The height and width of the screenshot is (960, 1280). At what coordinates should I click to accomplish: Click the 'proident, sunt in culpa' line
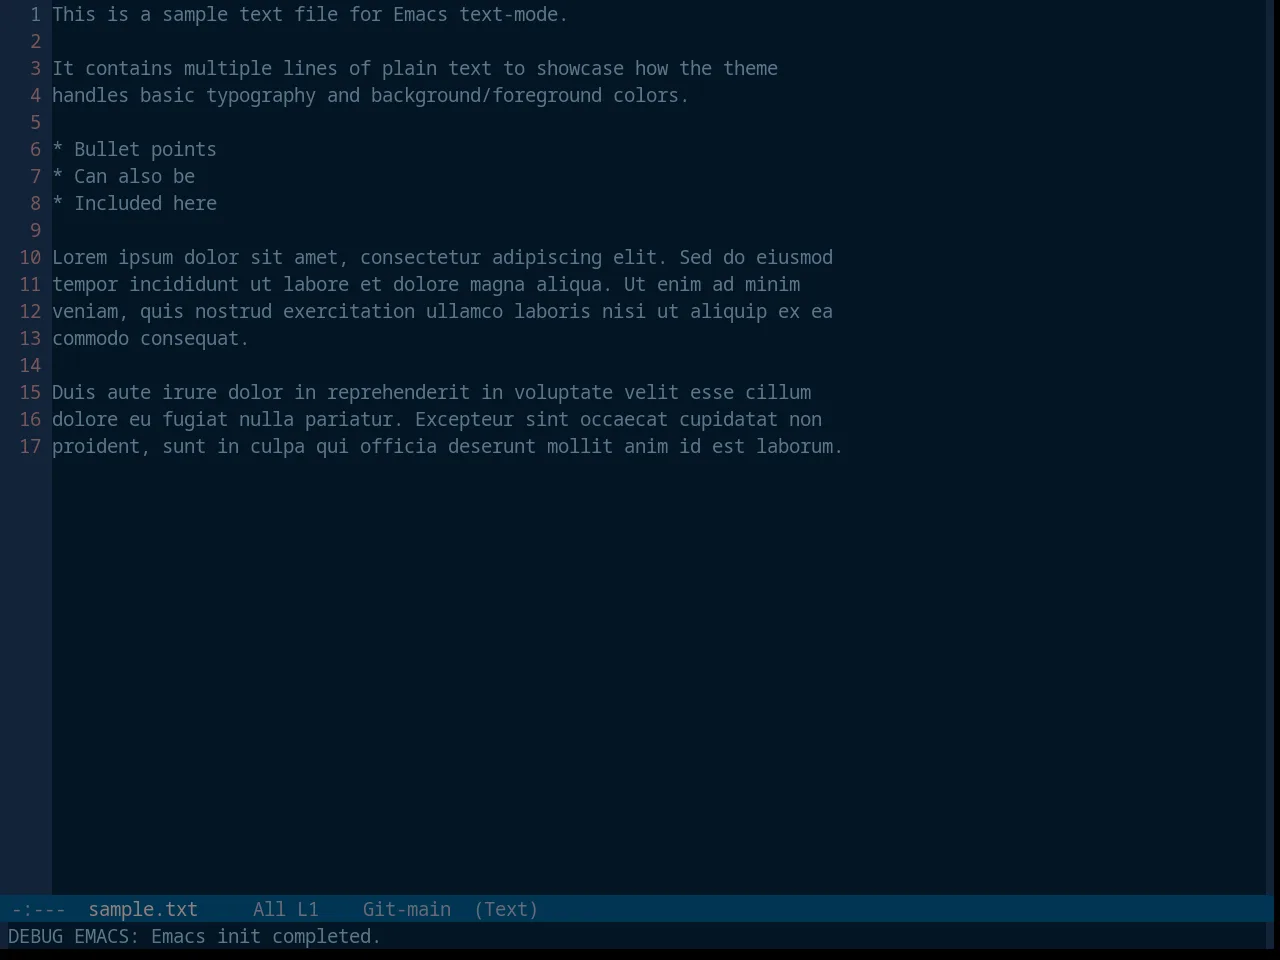coord(448,446)
